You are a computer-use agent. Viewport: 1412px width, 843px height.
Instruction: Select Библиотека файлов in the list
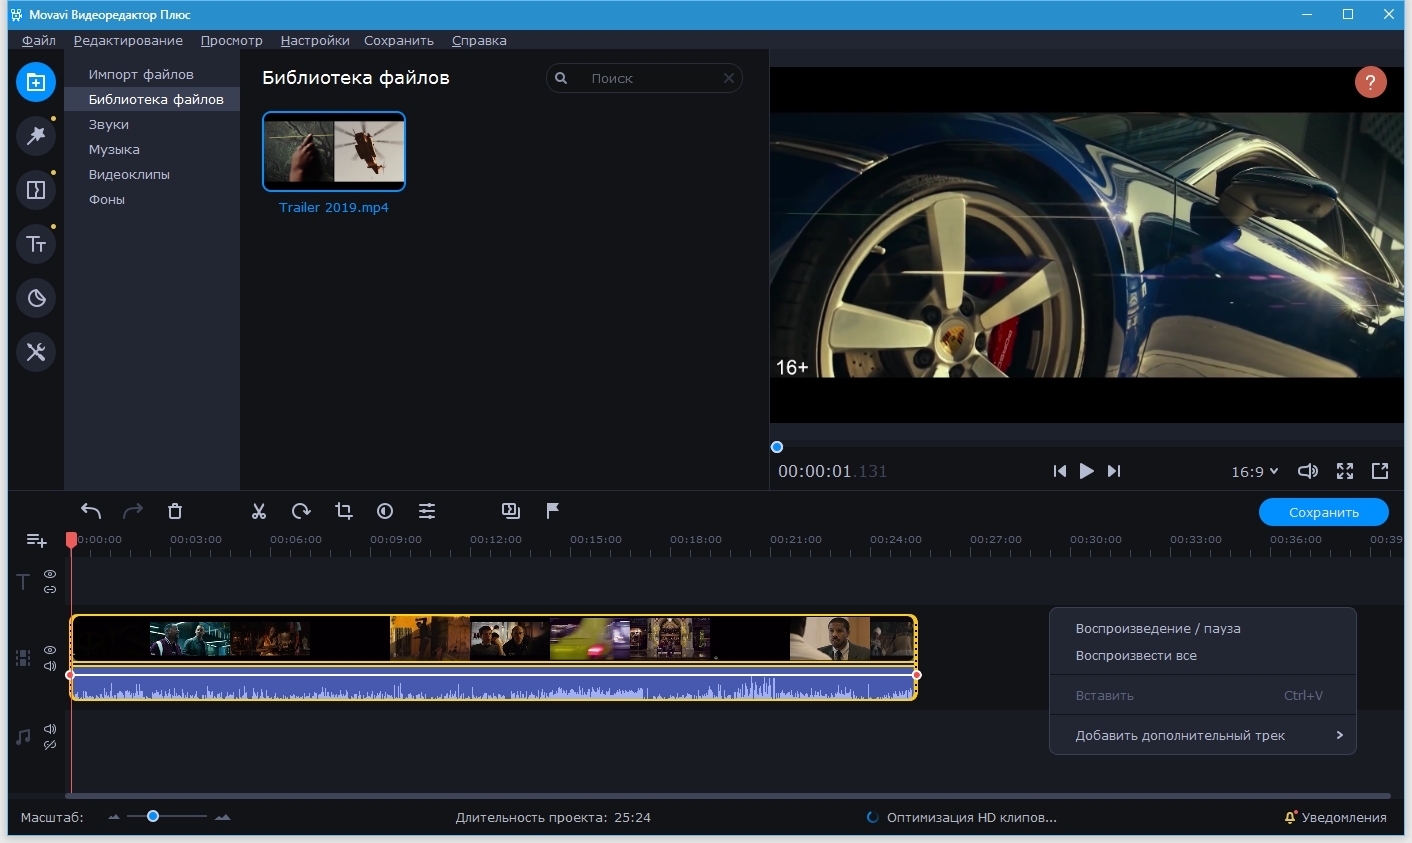click(152, 99)
